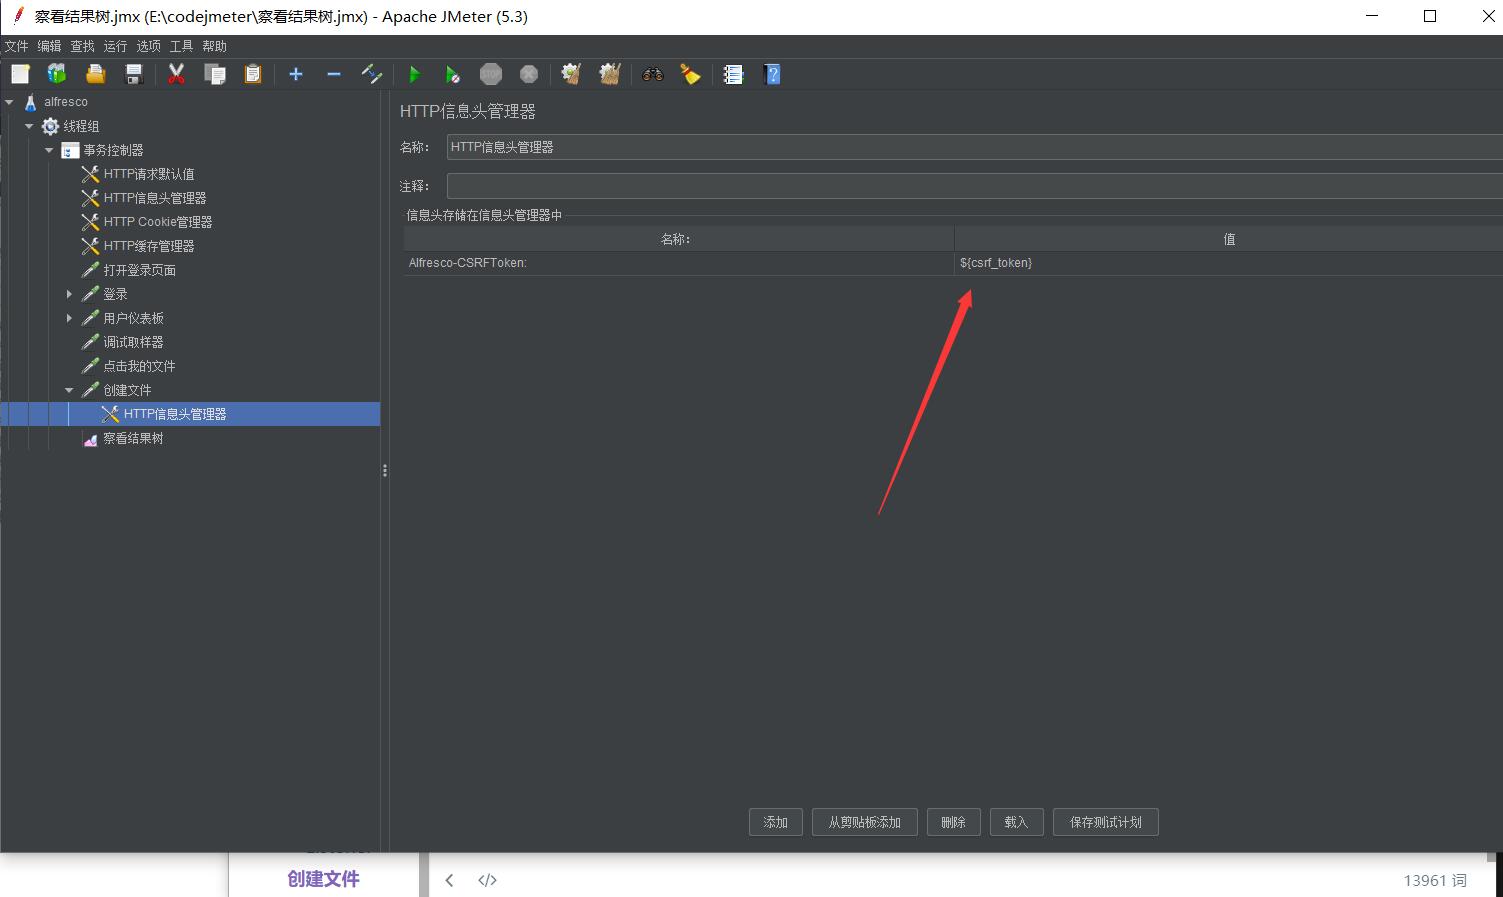Click the grey Stop test icon

[x=491, y=74]
